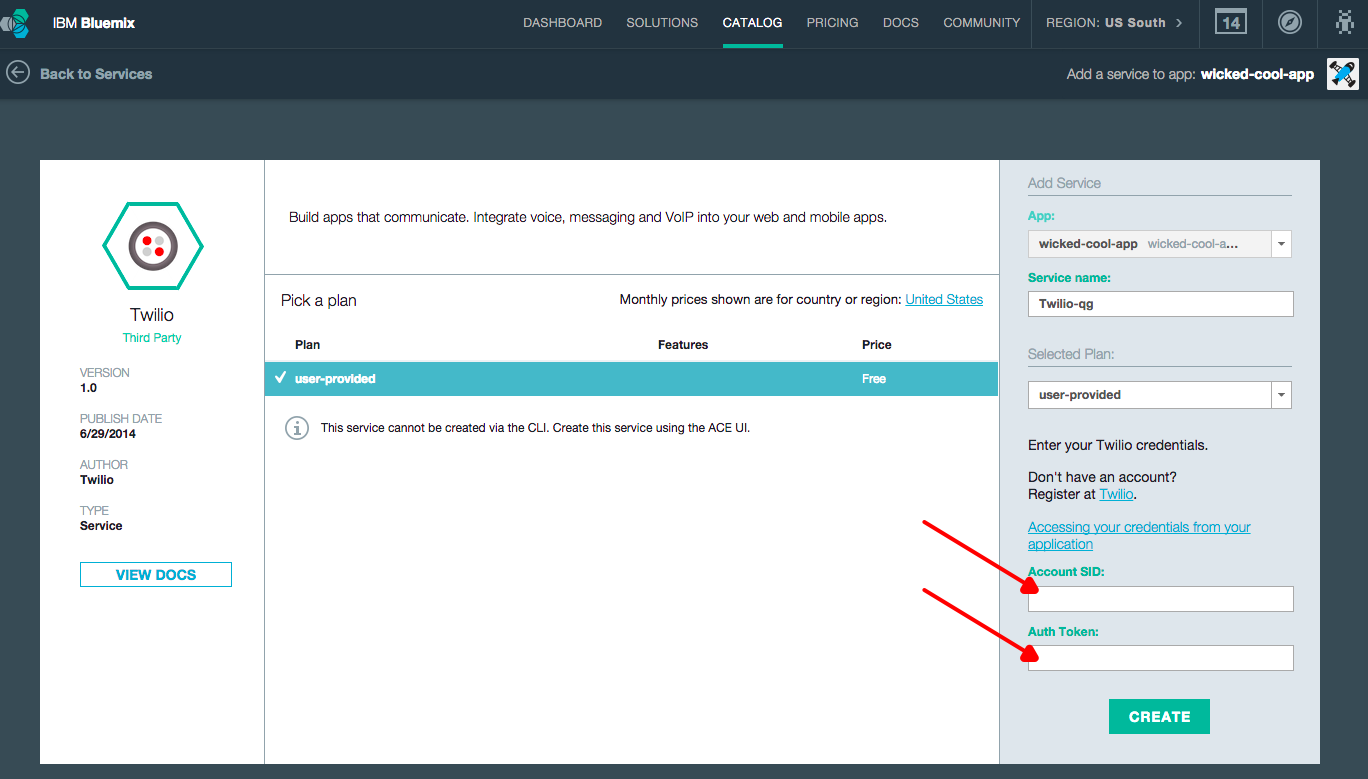
Task: Click the wicked-cool-app icon thumbnail
Action: 1343,74
